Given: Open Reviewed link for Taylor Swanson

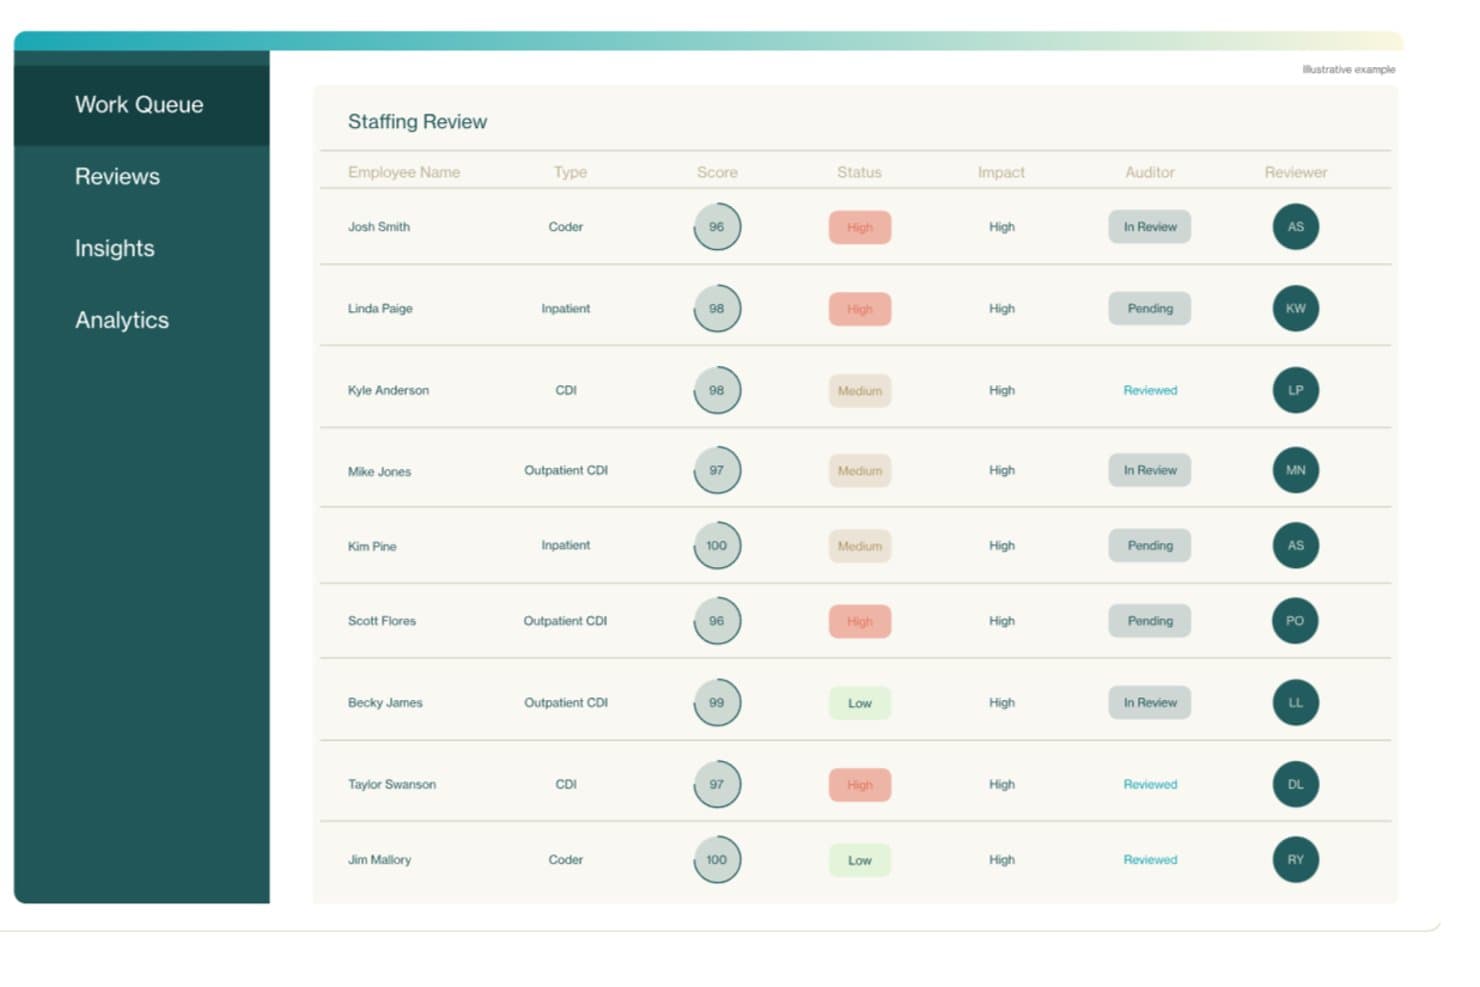Looking at the screenshot, I should click(x=1150, y=785).
